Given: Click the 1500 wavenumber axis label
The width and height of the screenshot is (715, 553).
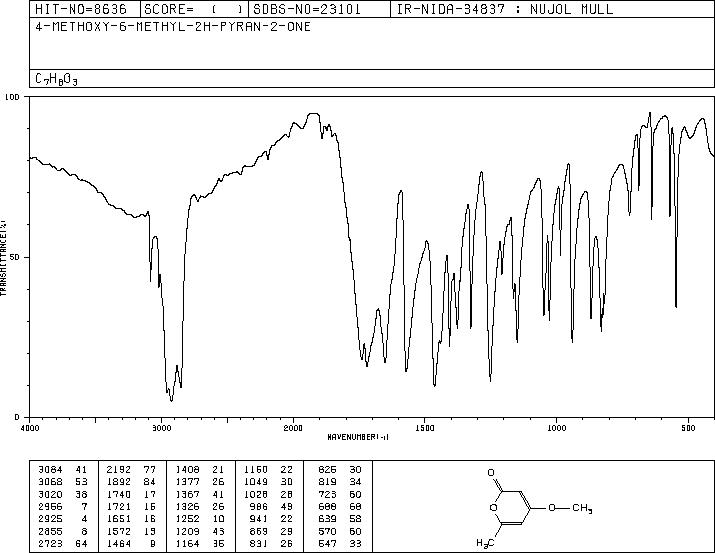Looking at the screenshot, I should 425,428.
